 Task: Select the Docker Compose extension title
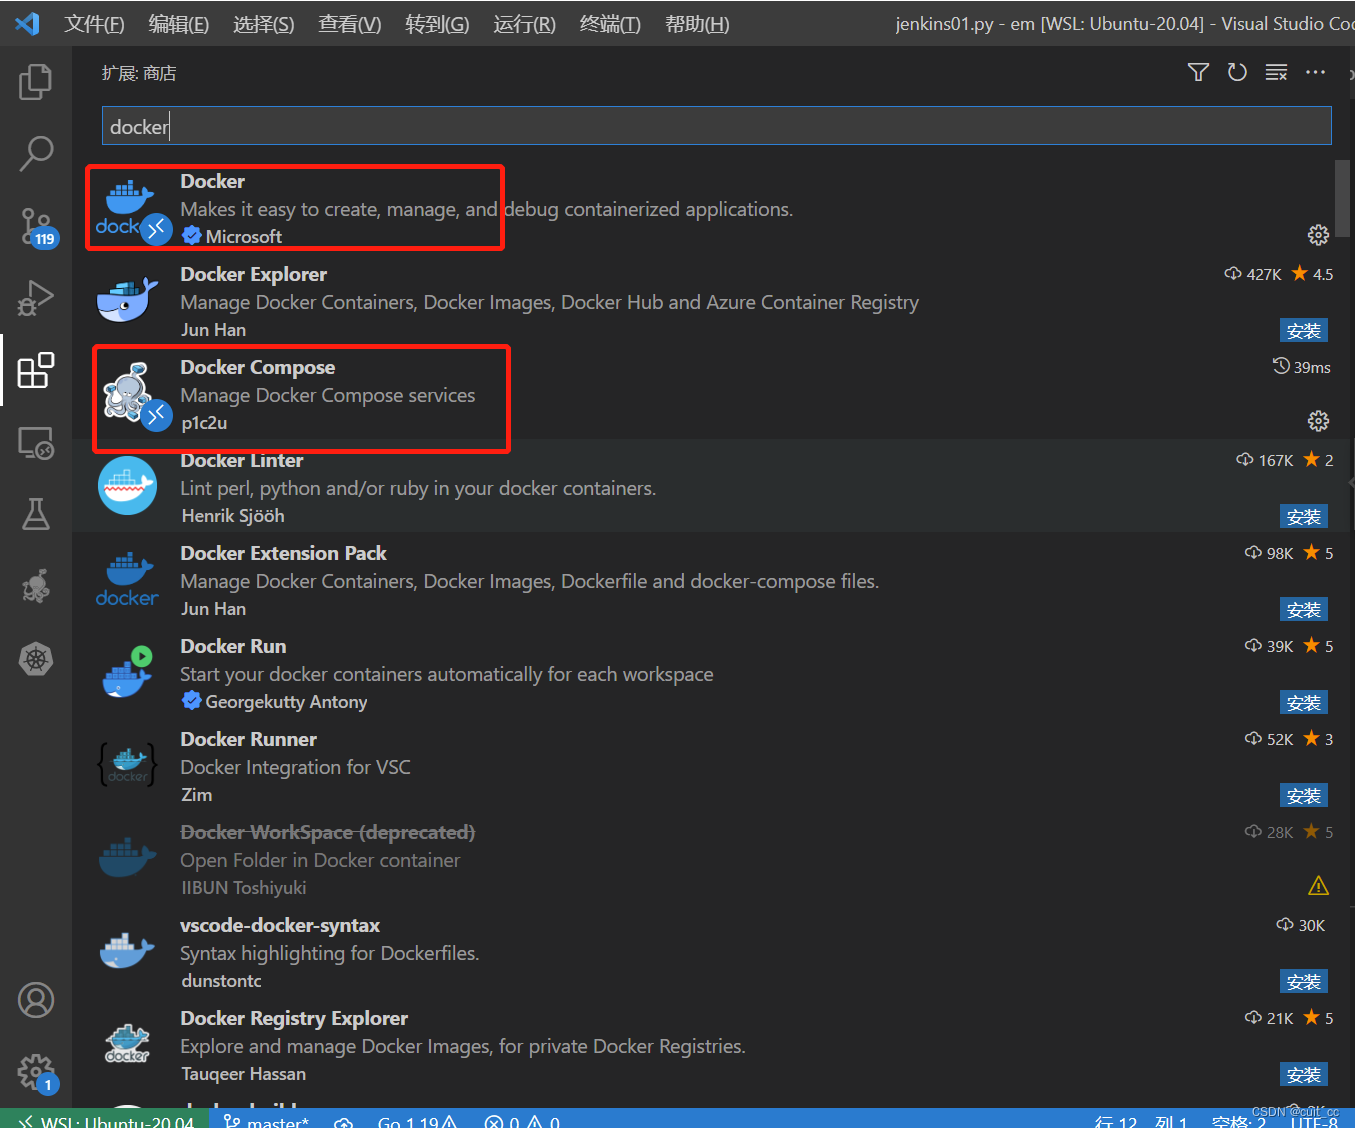257,367
